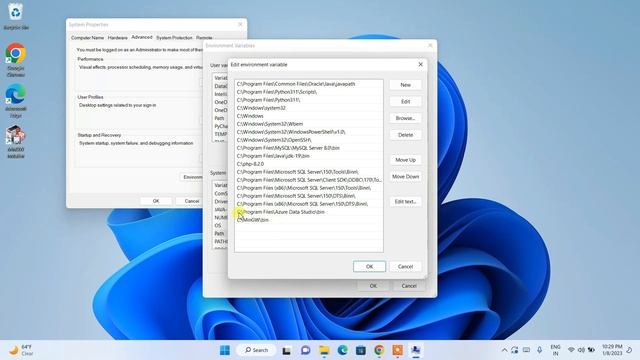Select the MySQL Server 8.0\bin entry
The height and width of the screenshot is (360, 640).
pos(309,148)
